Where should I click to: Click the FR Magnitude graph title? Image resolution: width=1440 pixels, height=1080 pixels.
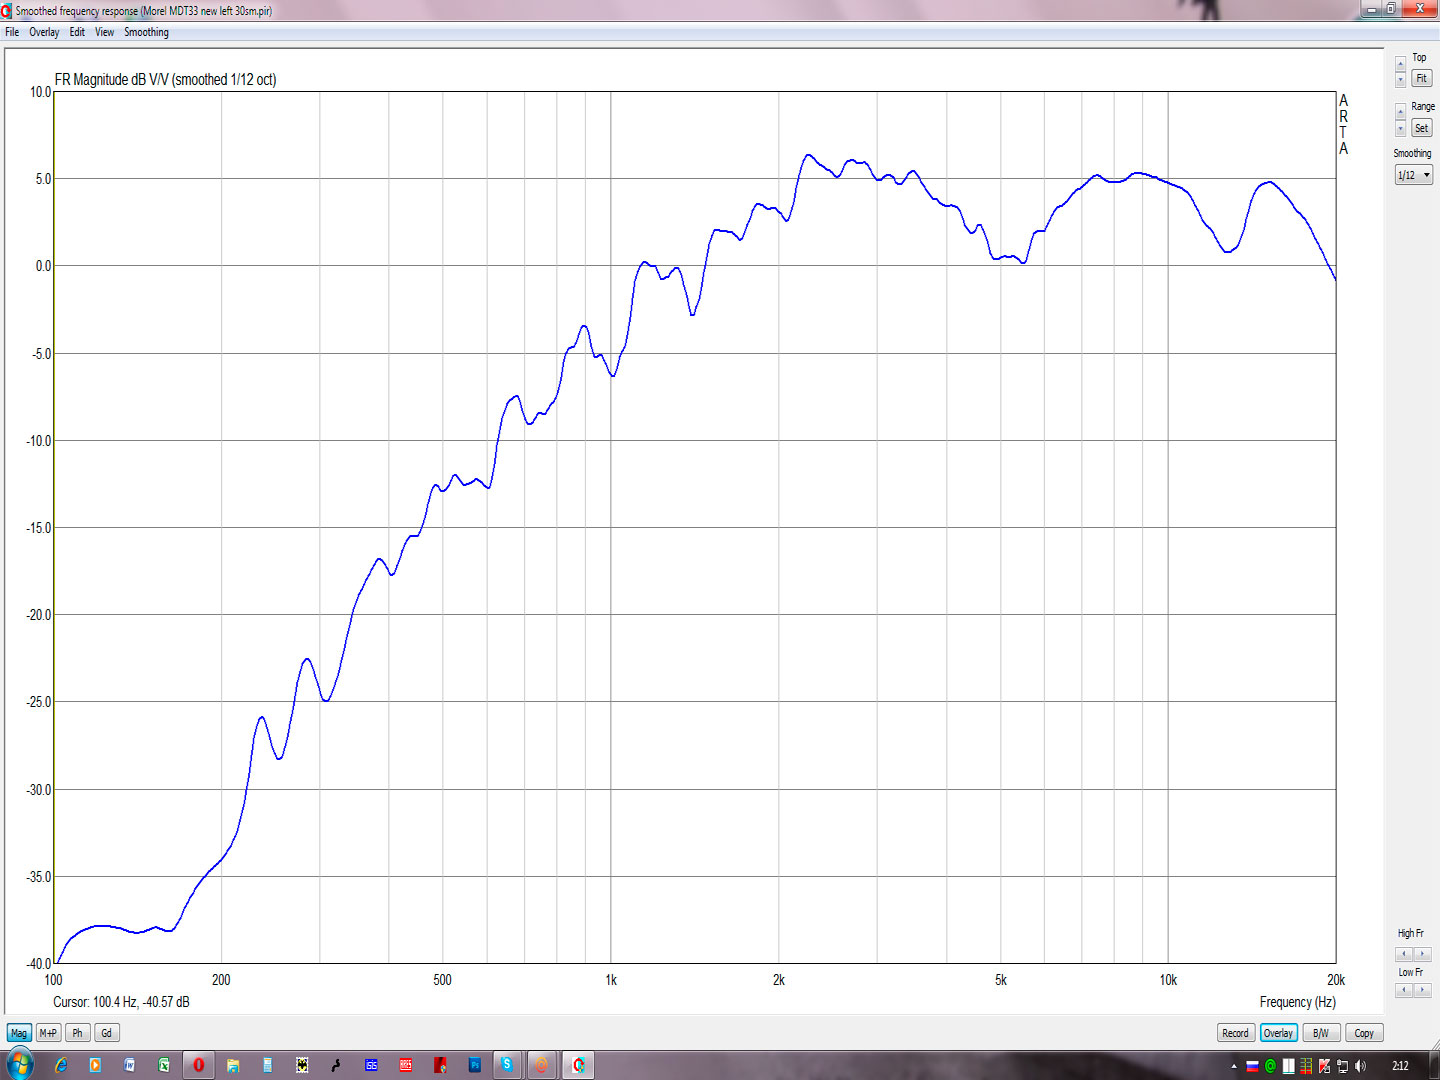(165, 80)
